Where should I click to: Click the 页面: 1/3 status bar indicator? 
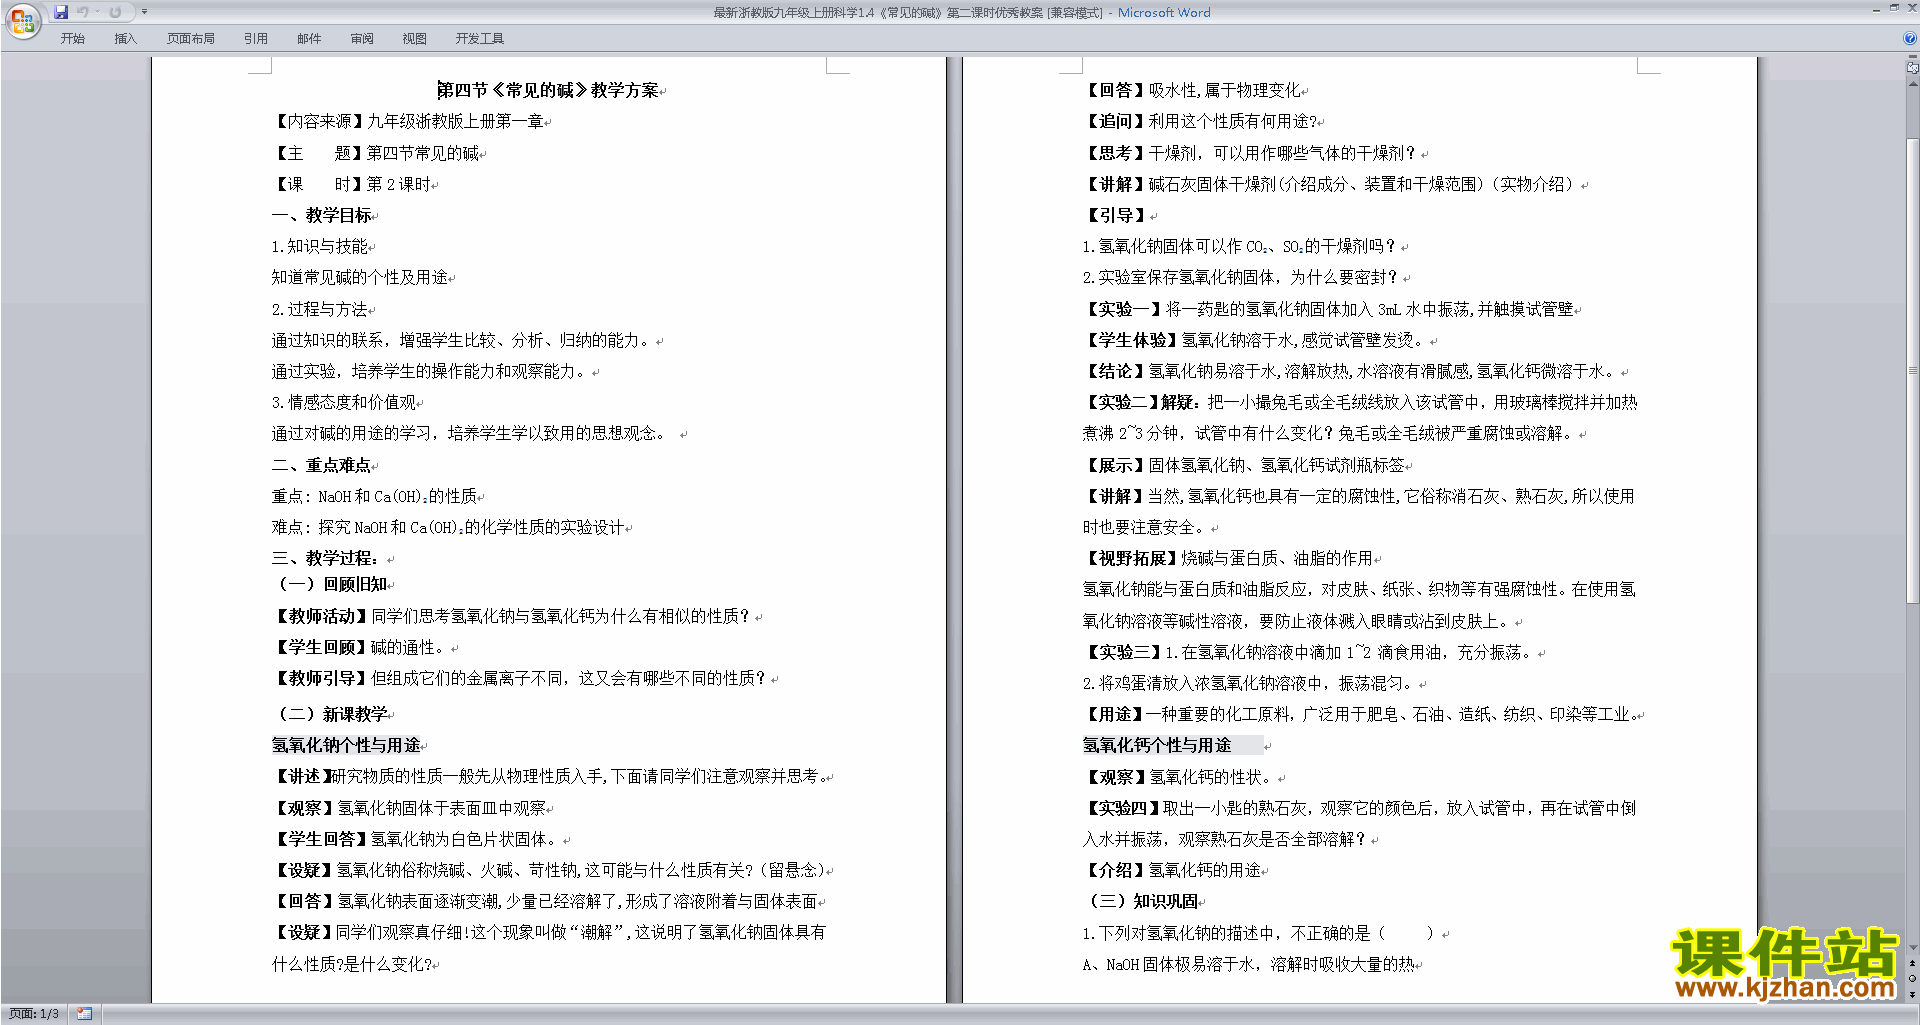pos(34,1014)
